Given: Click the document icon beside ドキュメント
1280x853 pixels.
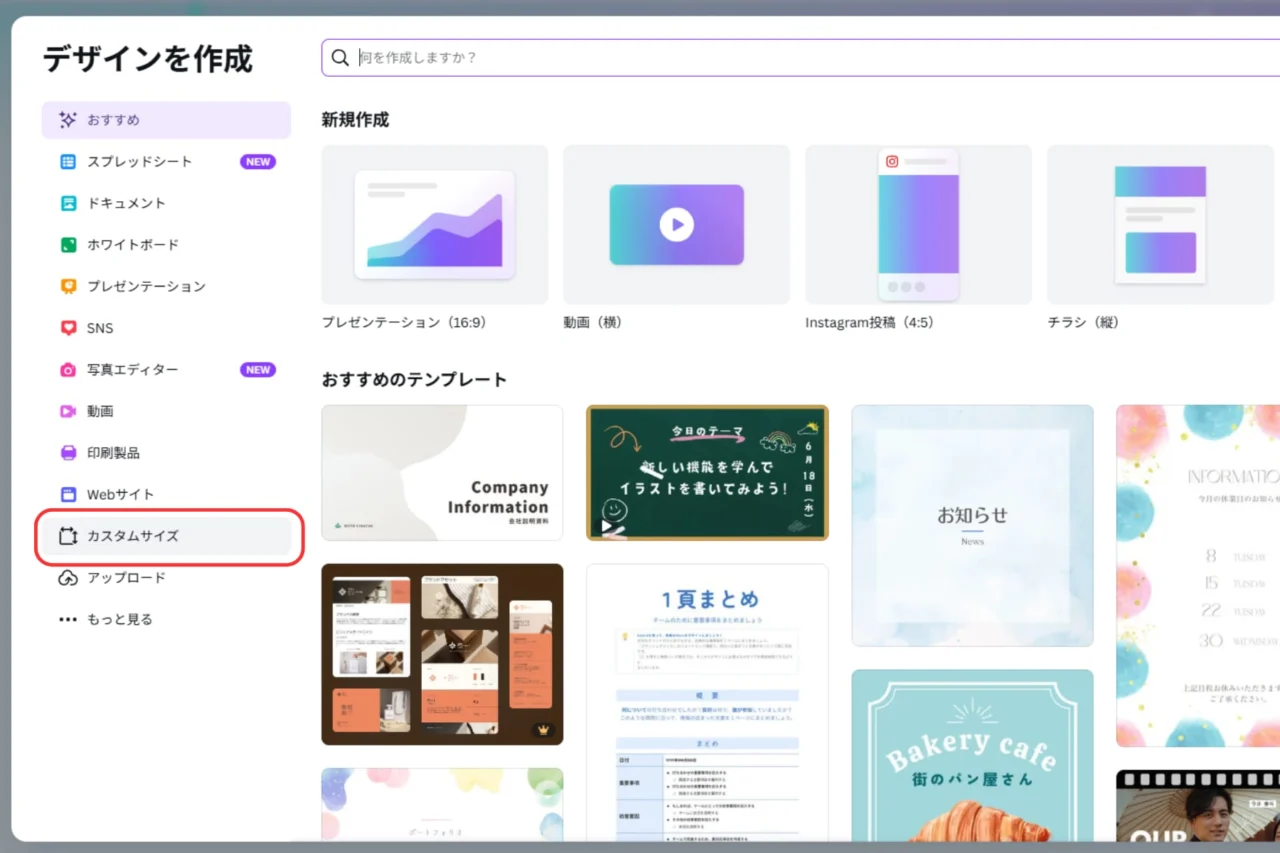Looking at the screenshot, I should pos(68,203).
